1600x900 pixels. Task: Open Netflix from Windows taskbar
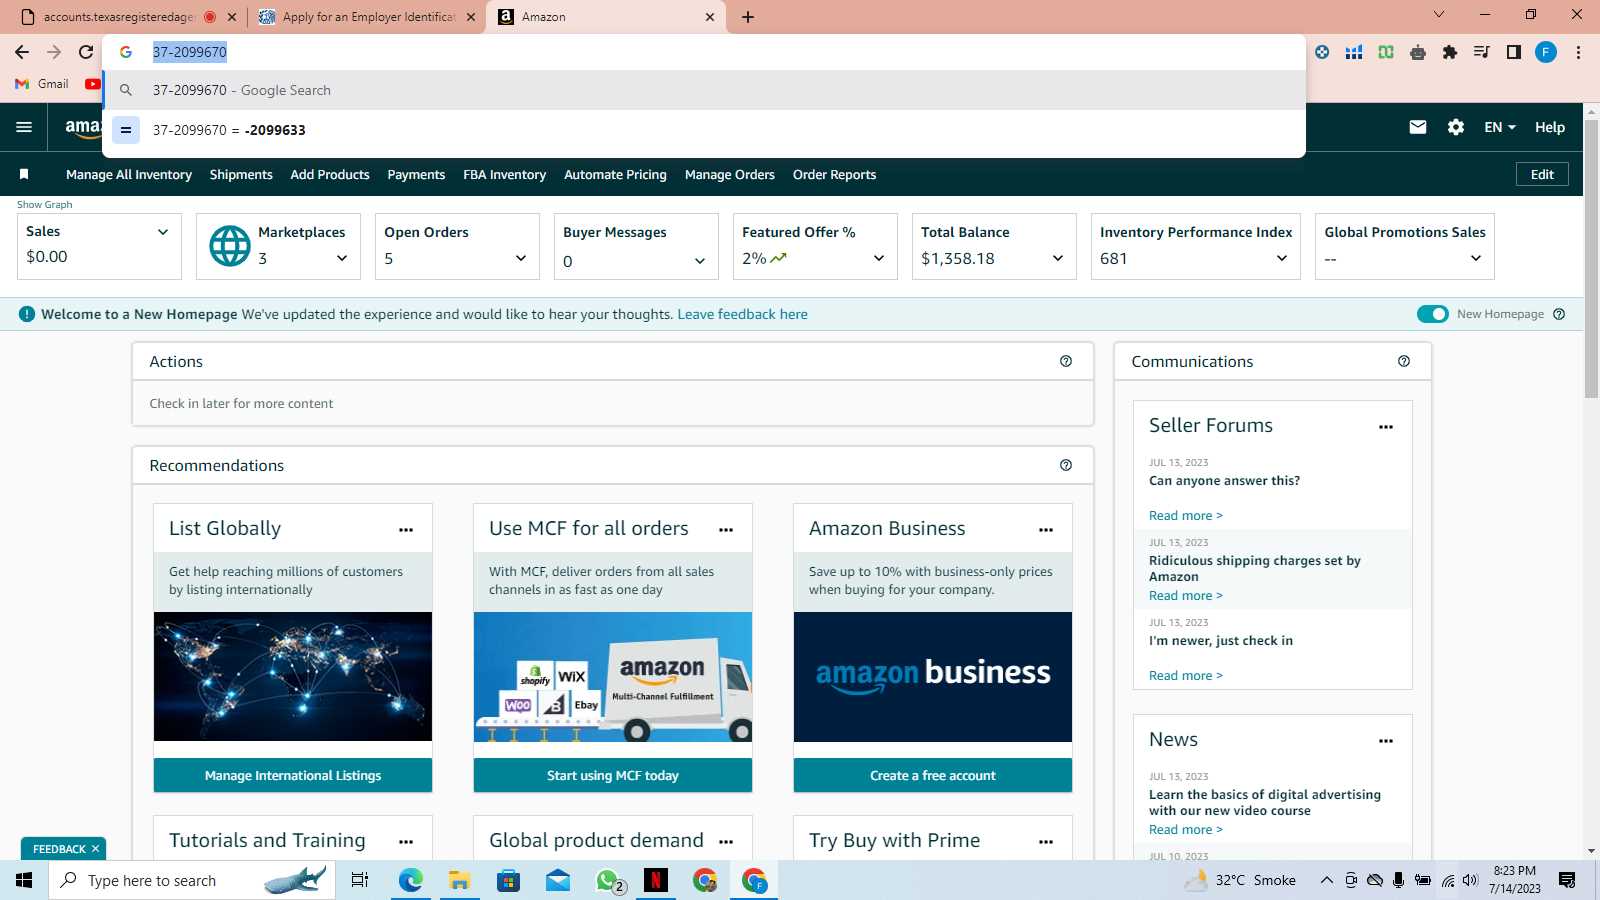655,880
